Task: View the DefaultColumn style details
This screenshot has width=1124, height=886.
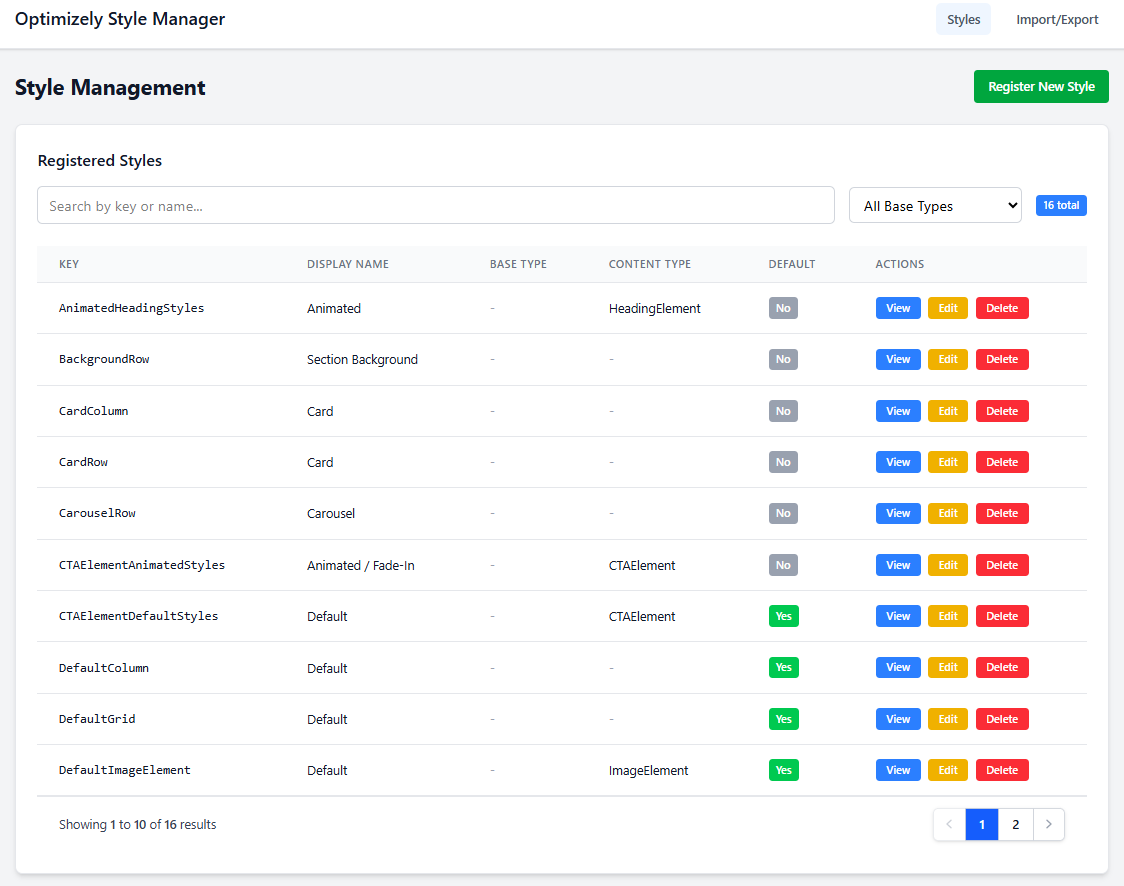Action: pyautogui.click(x=898, y=667)
